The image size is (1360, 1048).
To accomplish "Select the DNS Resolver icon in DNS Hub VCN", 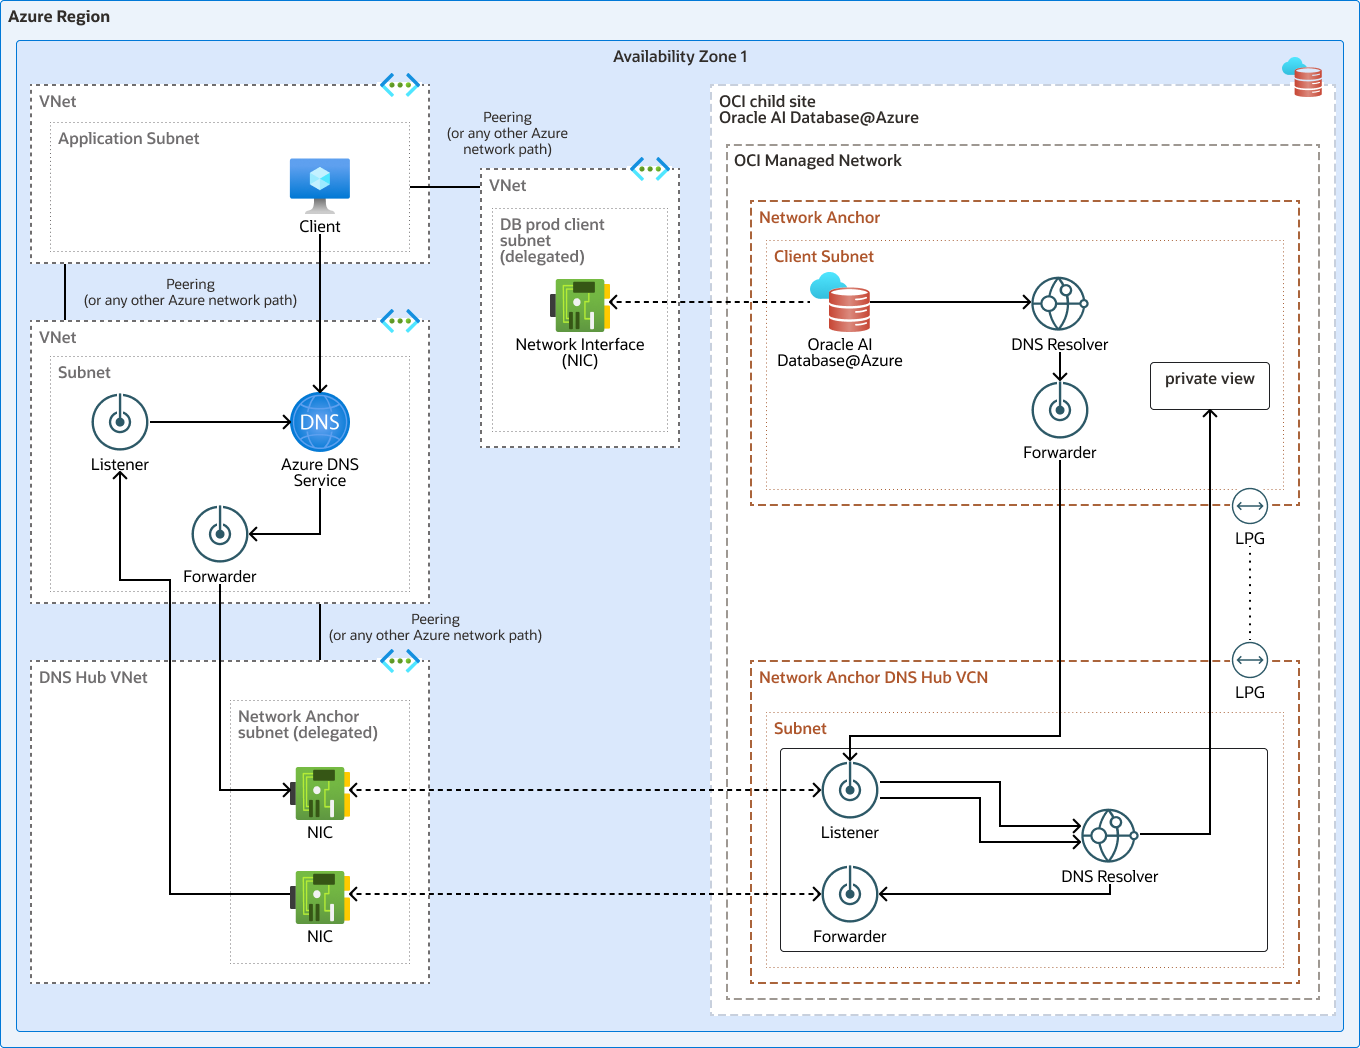I will click(1110, 836).
